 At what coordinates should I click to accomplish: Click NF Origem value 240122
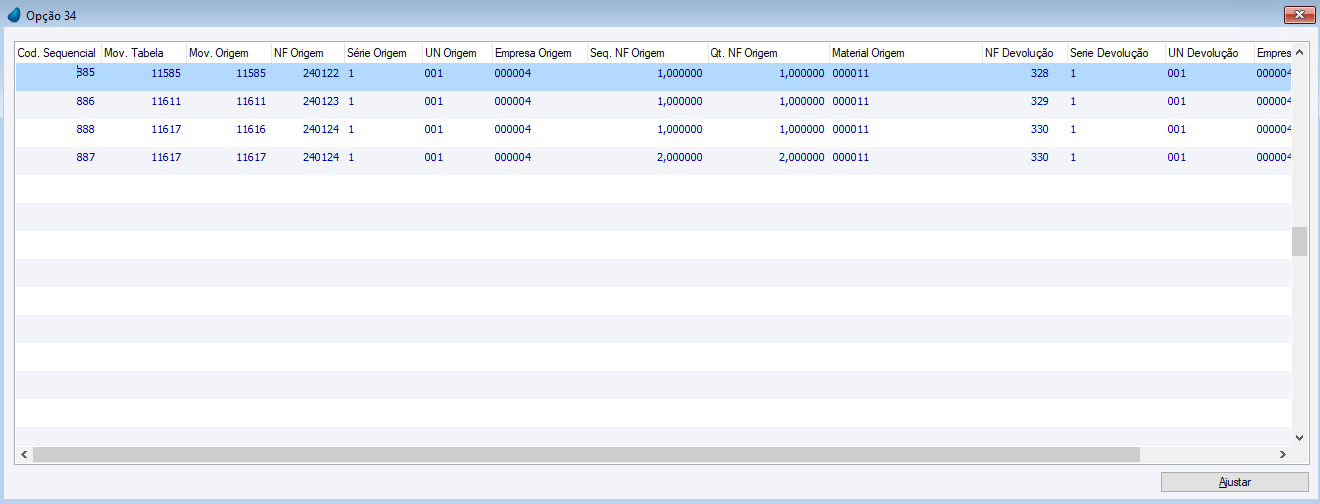point(321,73)
